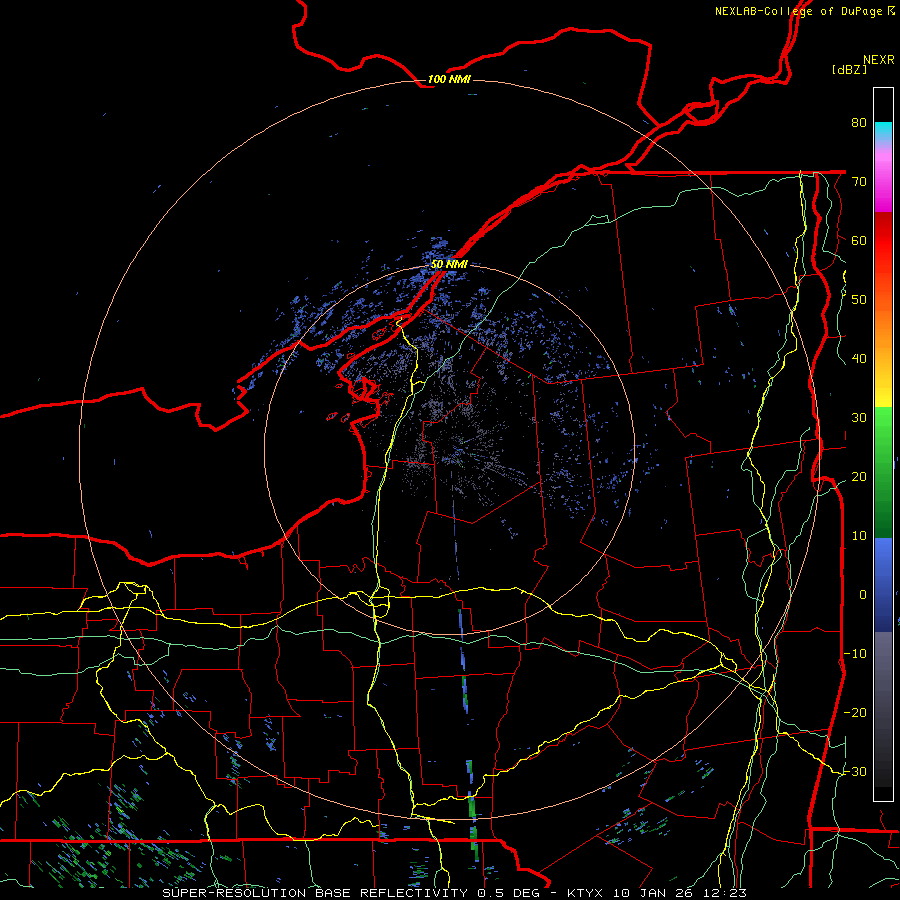Click the NEXR label above the scale

click(x=879, y=60)
